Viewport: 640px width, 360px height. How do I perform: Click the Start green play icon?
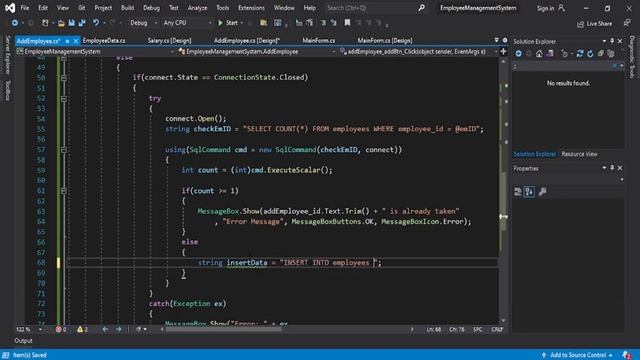point(220,23)
